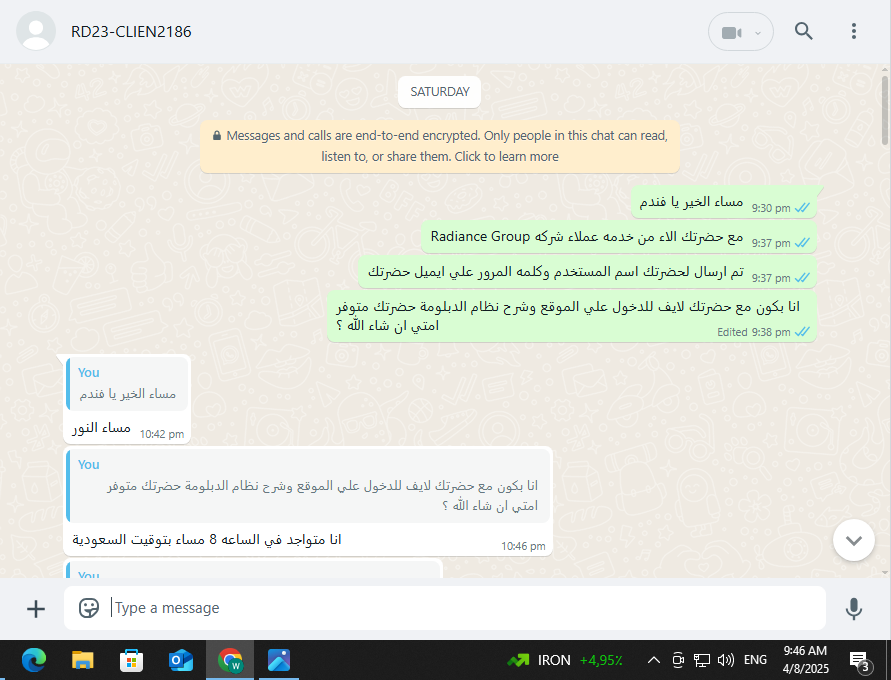Open the attach (plus) menu
The height and width of the screenshot is (680, 891).
tap(36, 608)
